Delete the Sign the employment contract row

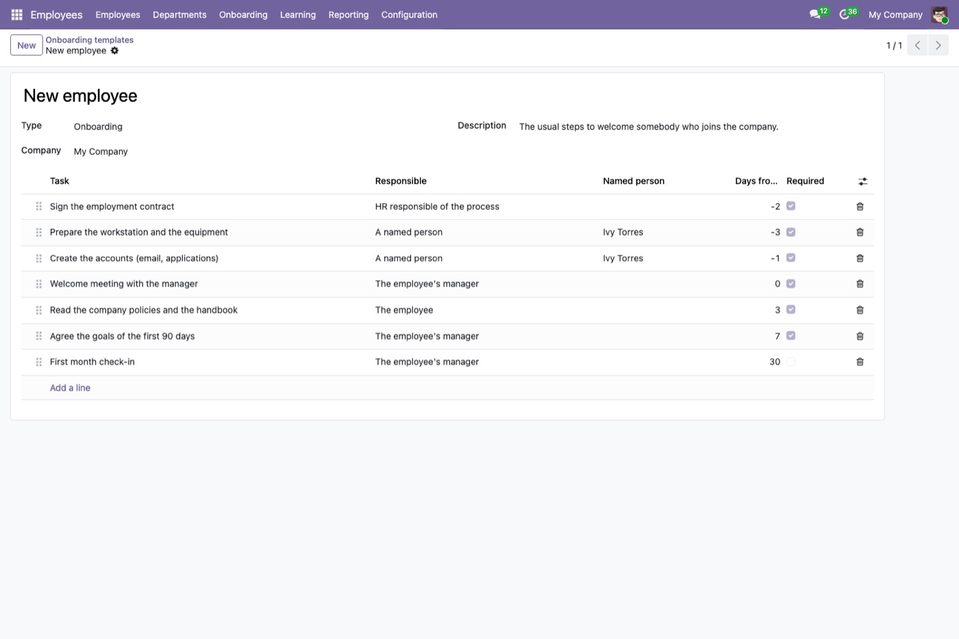[x=860, y=207]
